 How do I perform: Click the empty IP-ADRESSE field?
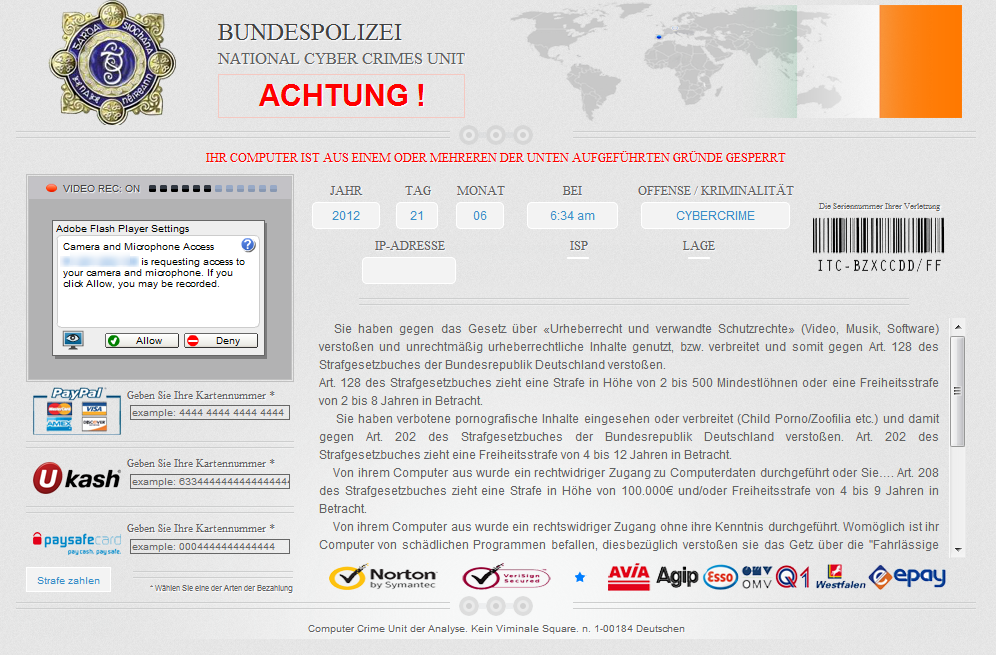tap(408, 271)
